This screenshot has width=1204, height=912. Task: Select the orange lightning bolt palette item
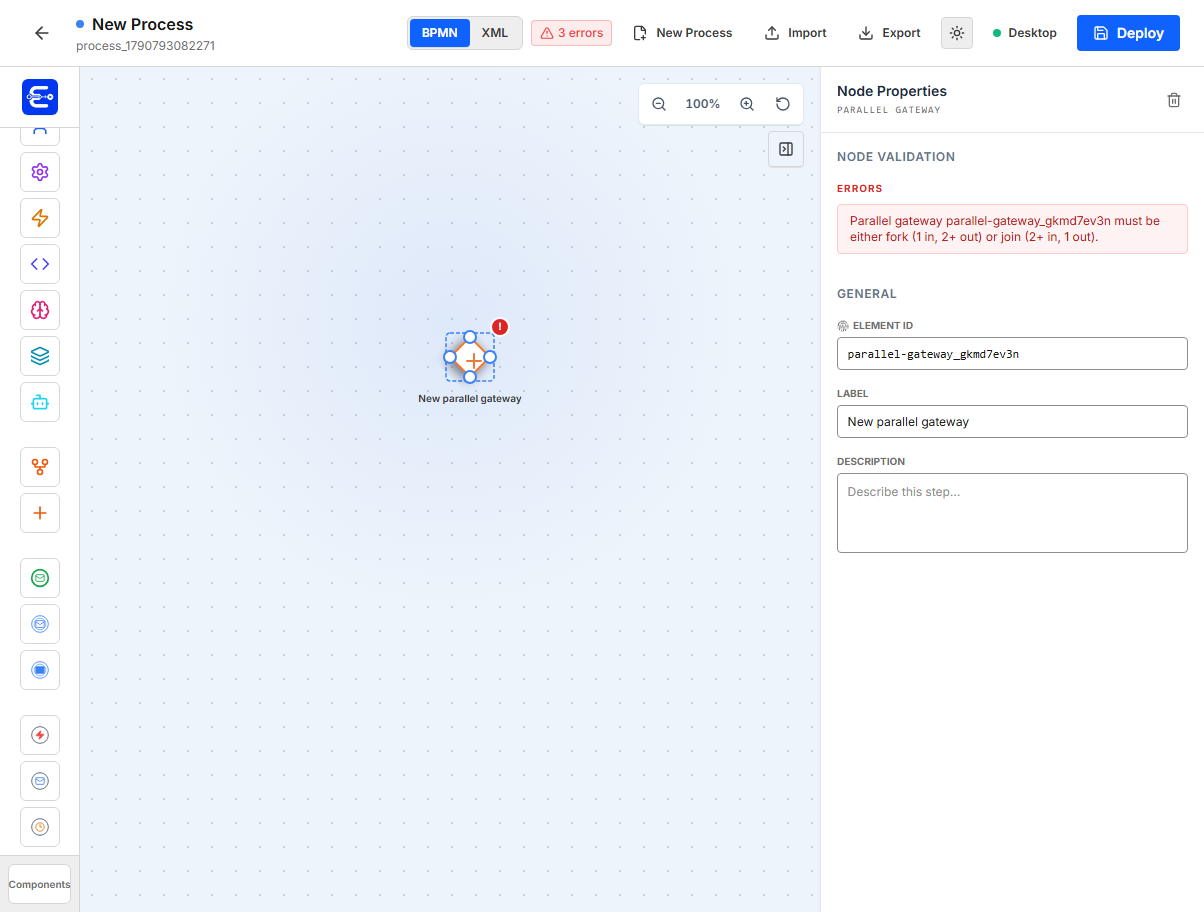pyautogui.click(x=40, y=218)
